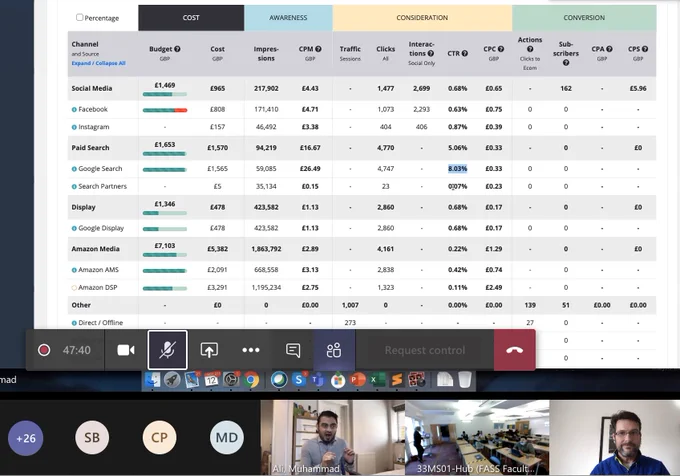This screenshot has width=680, height=476.
Task: Open Sublime Text from the dock
Action: (x=396, y=380)
